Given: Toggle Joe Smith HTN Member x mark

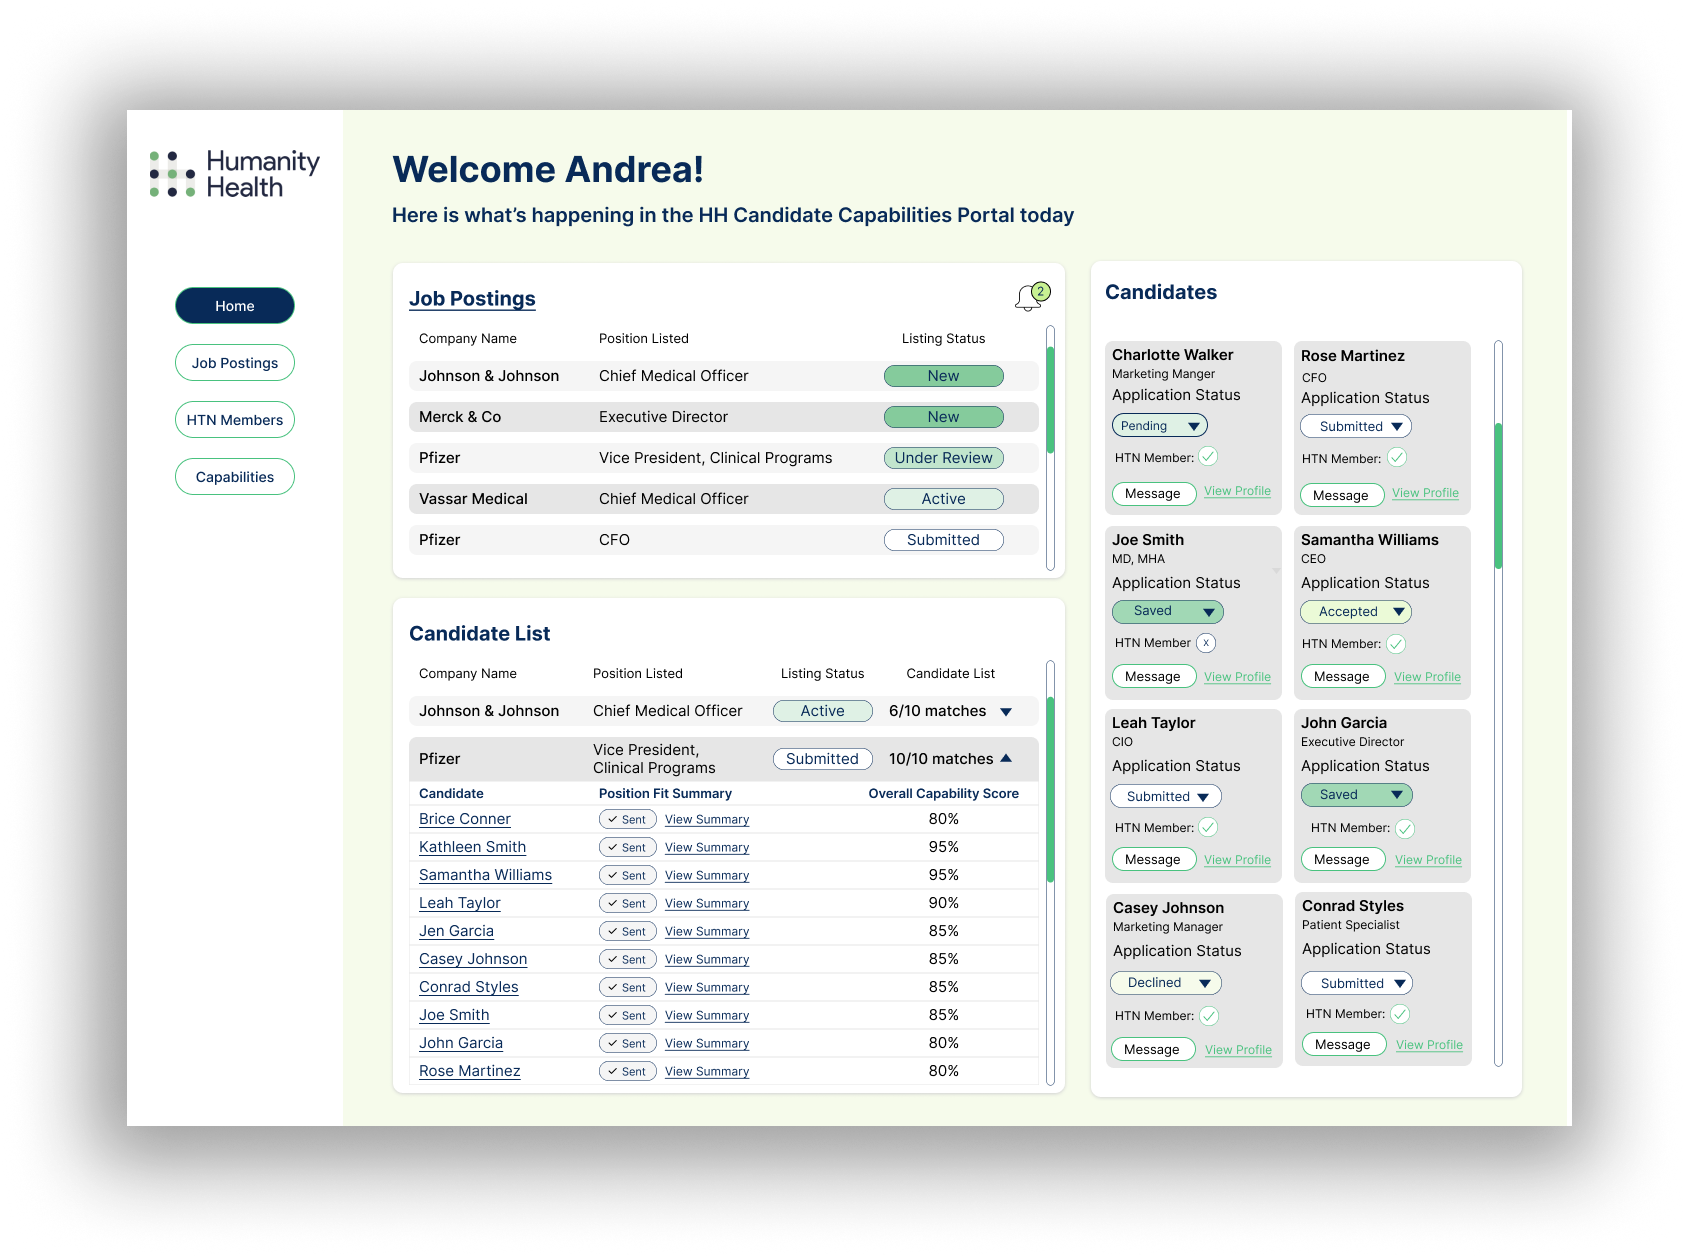Looking at the screenshot, I should [1206, 643].
